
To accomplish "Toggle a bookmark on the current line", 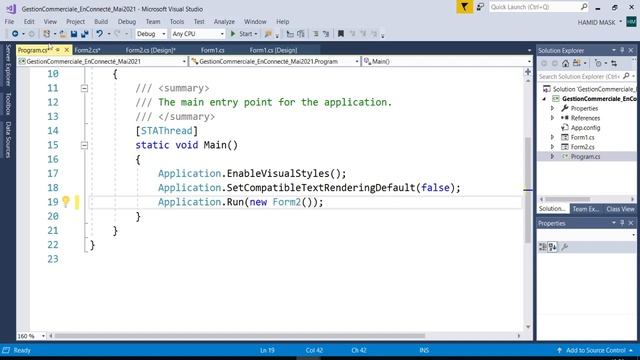I will pyautogui.click(x=341, y=34).
